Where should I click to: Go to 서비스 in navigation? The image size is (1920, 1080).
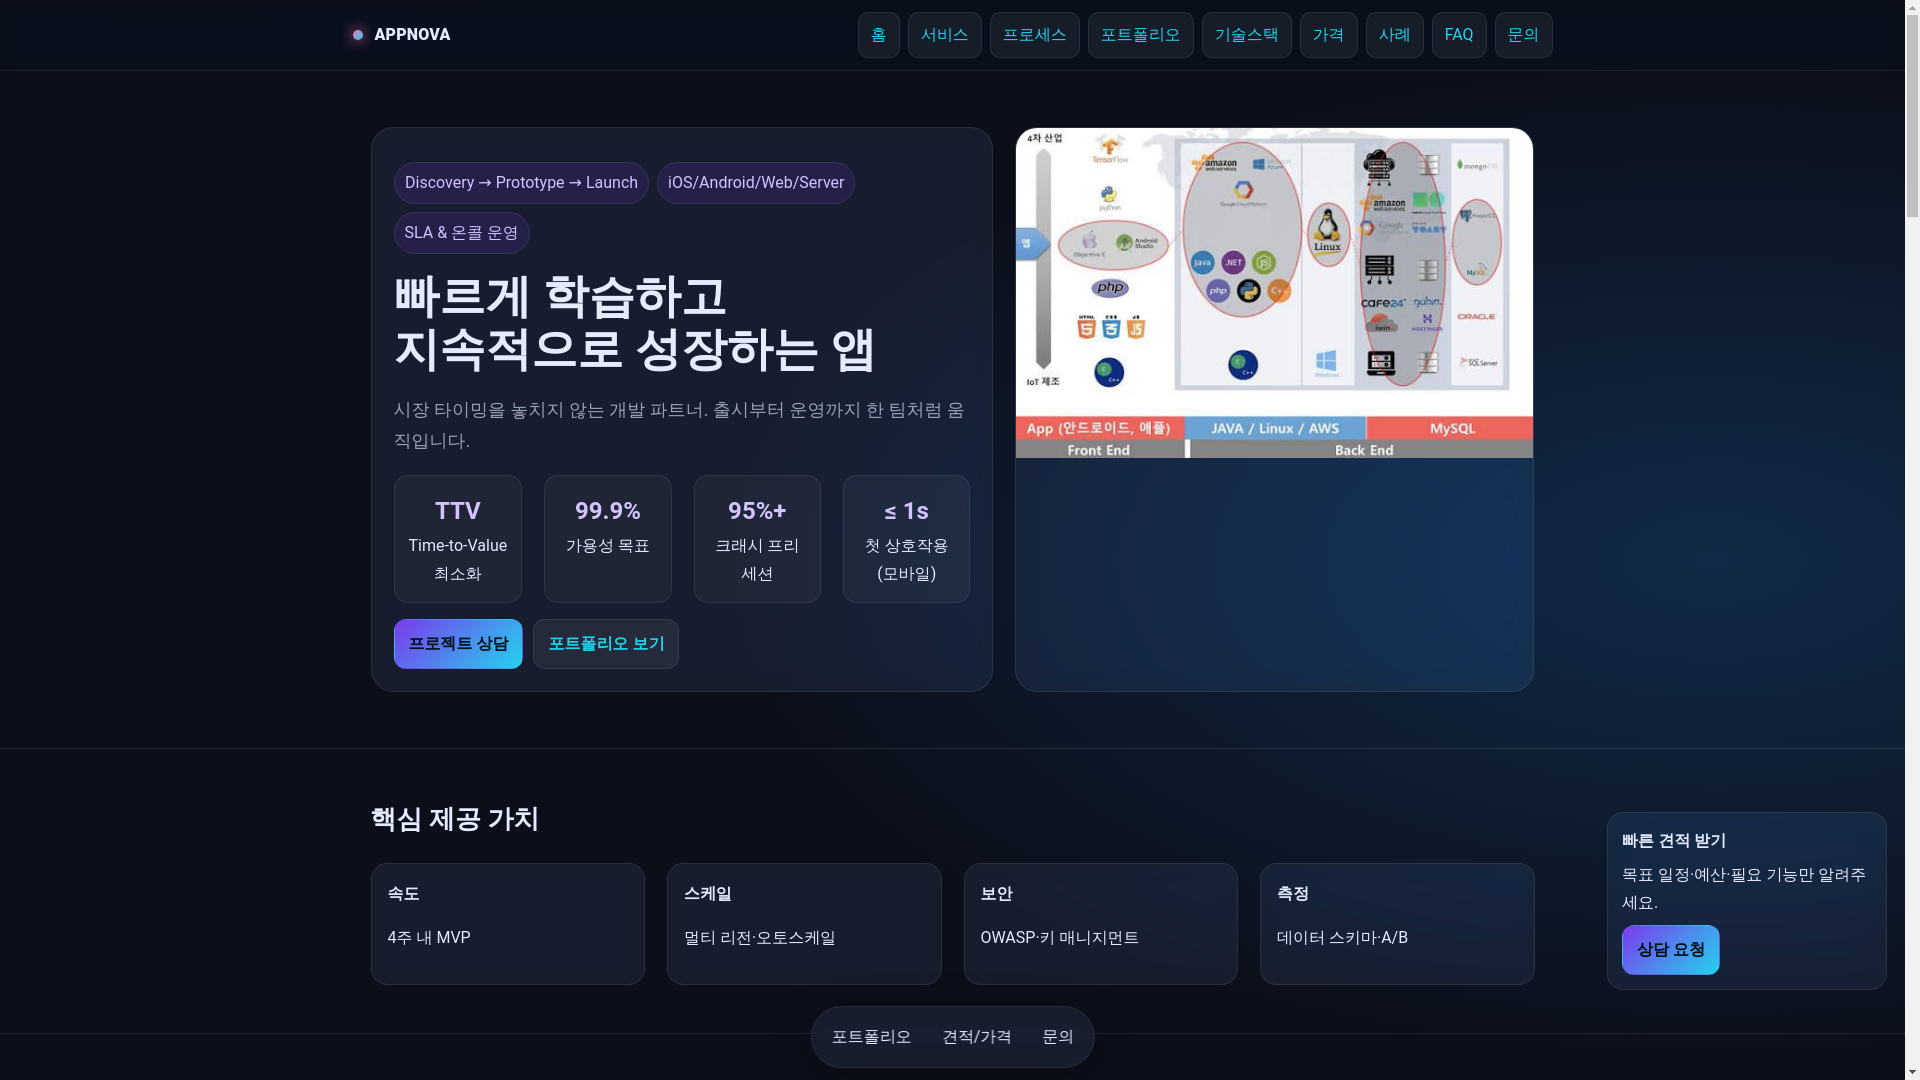tap(945, 35)
